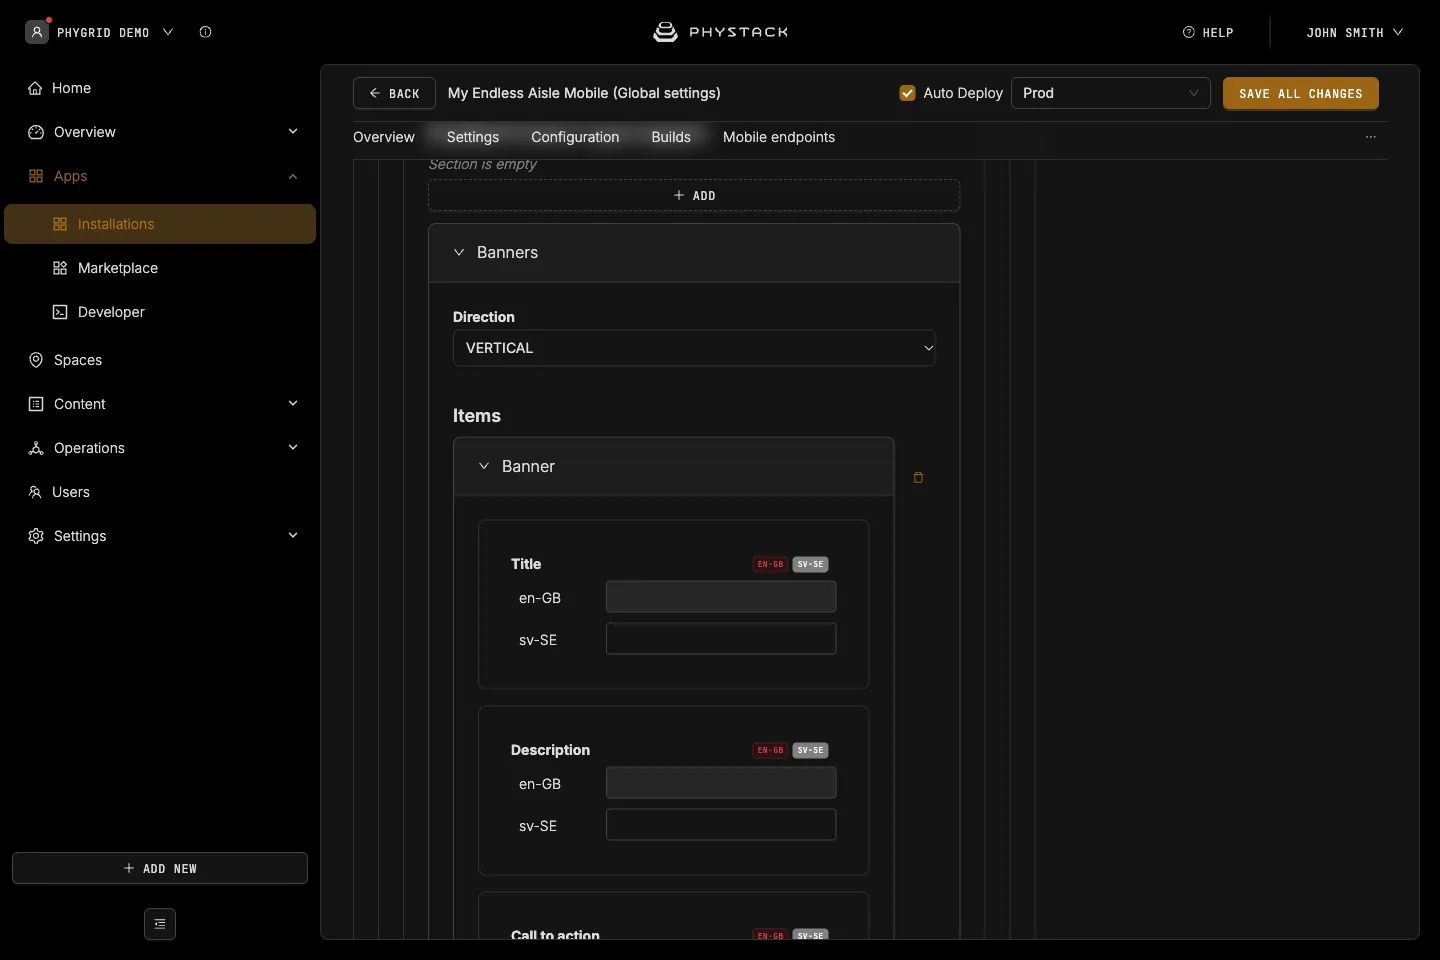This screenshot has height=960, width=1440.
Task: Click the info icon beside Phygrid Demo
Action: (205, 32)
